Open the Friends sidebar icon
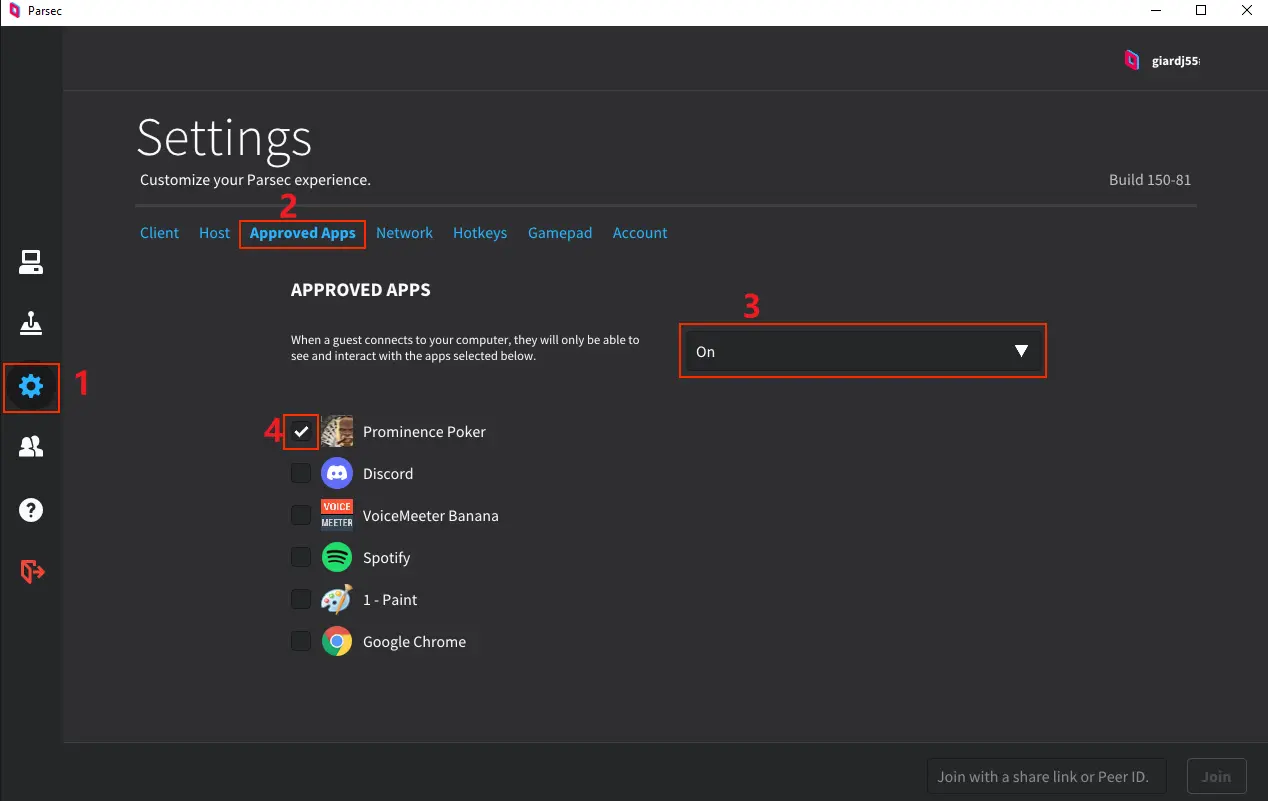1268x801 pixels. point(31,447)
